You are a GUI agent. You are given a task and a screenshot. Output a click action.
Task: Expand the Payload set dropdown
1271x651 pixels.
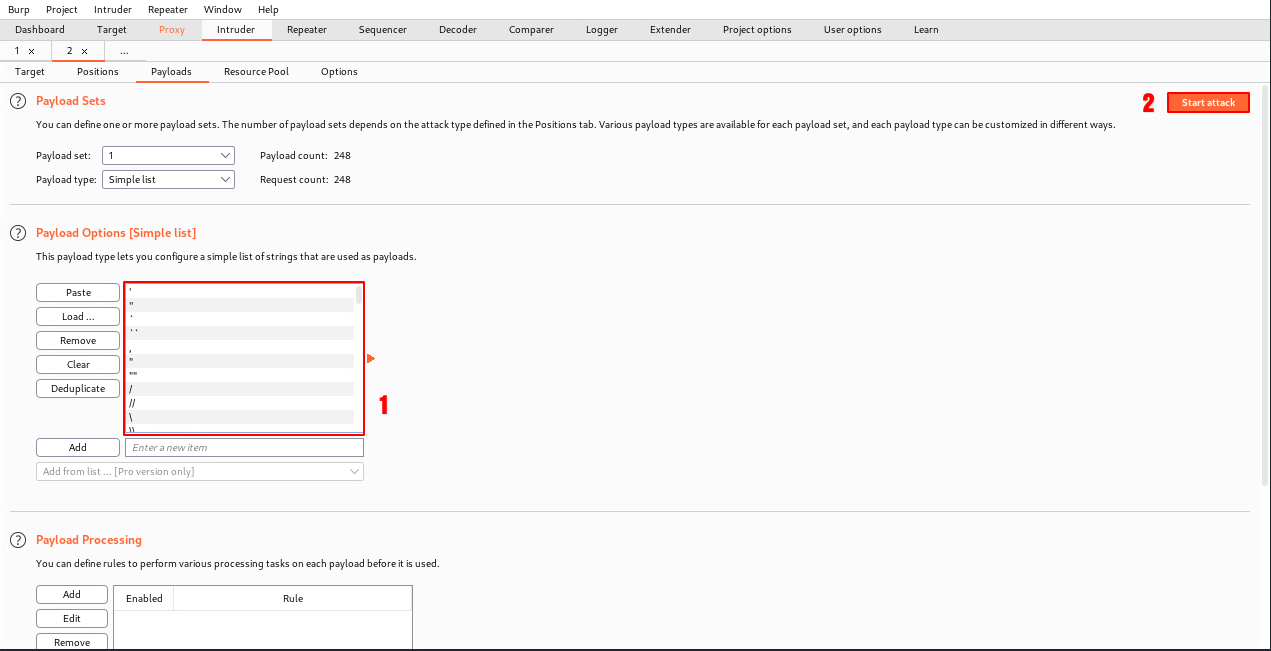point(168,156)
